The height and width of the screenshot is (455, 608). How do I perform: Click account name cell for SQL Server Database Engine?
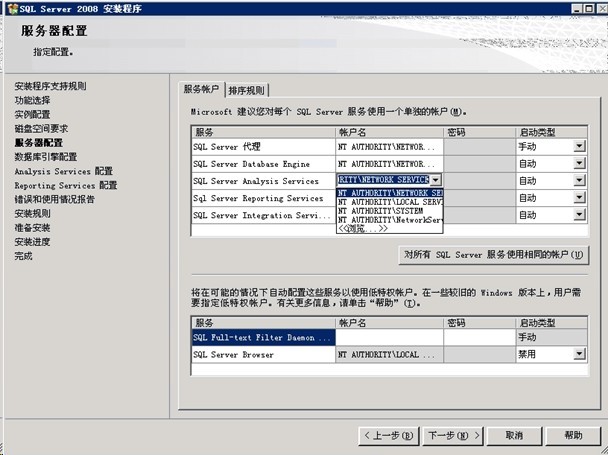click(389, 164)
